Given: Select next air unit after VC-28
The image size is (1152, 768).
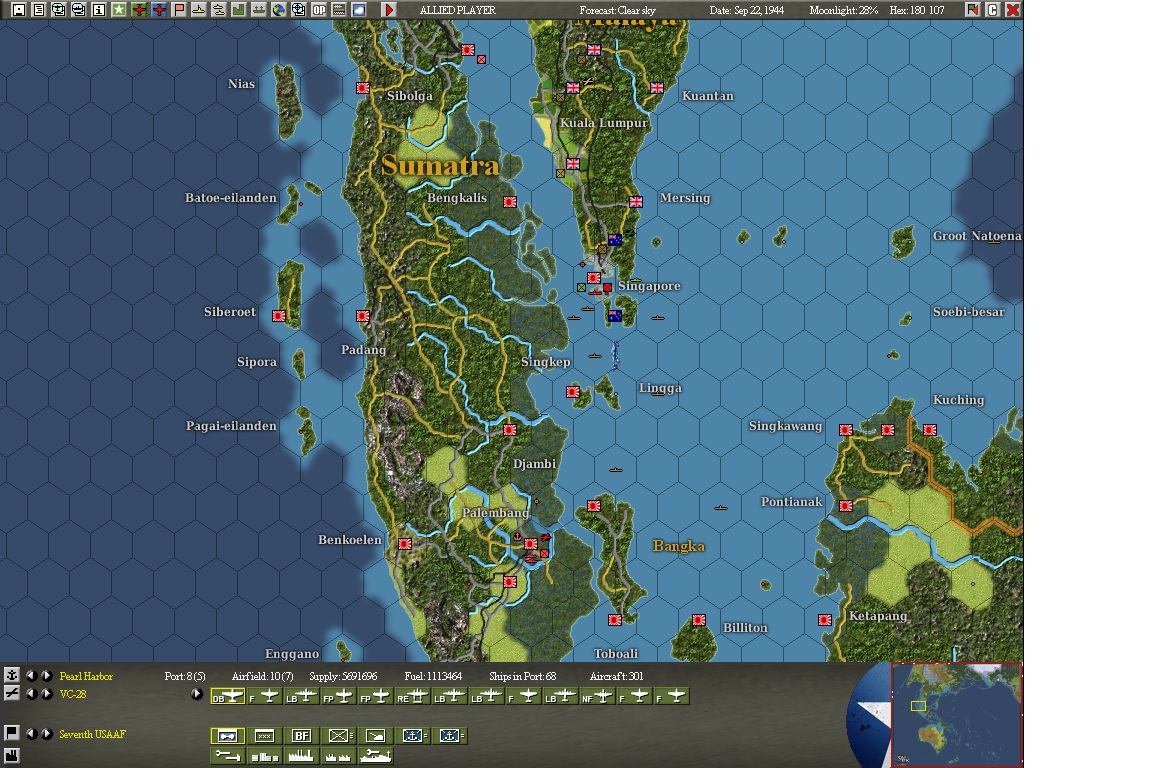Looking at the screenshot, I should 46,693.
